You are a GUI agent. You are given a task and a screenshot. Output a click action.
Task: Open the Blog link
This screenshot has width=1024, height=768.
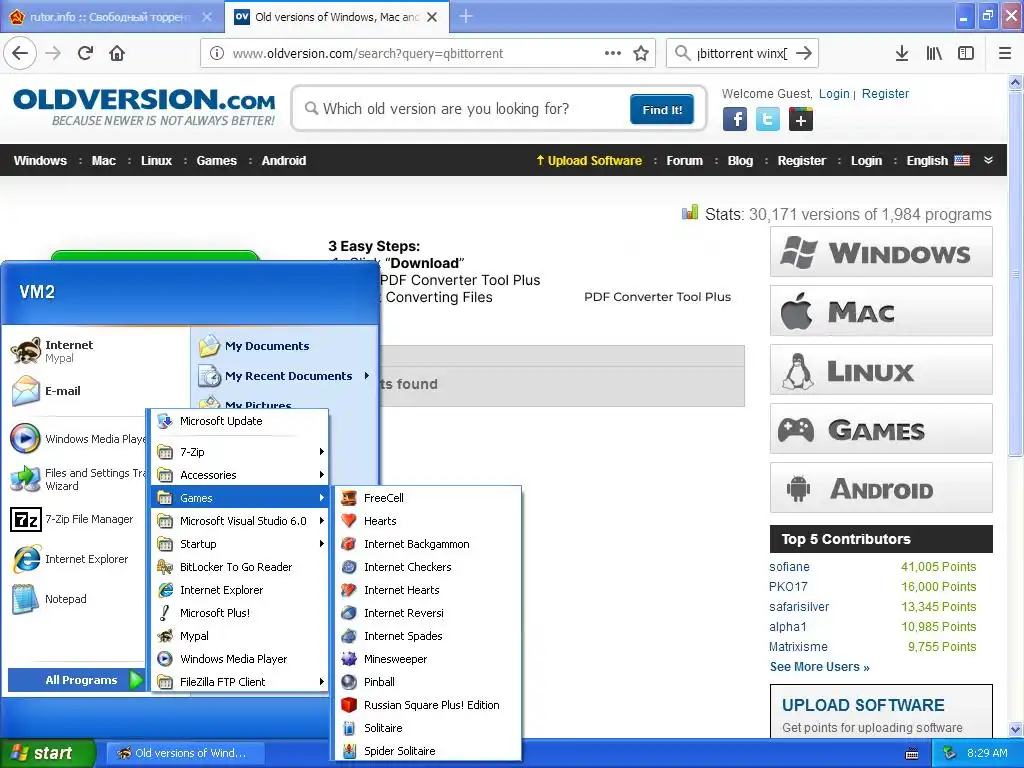(740, 161)
